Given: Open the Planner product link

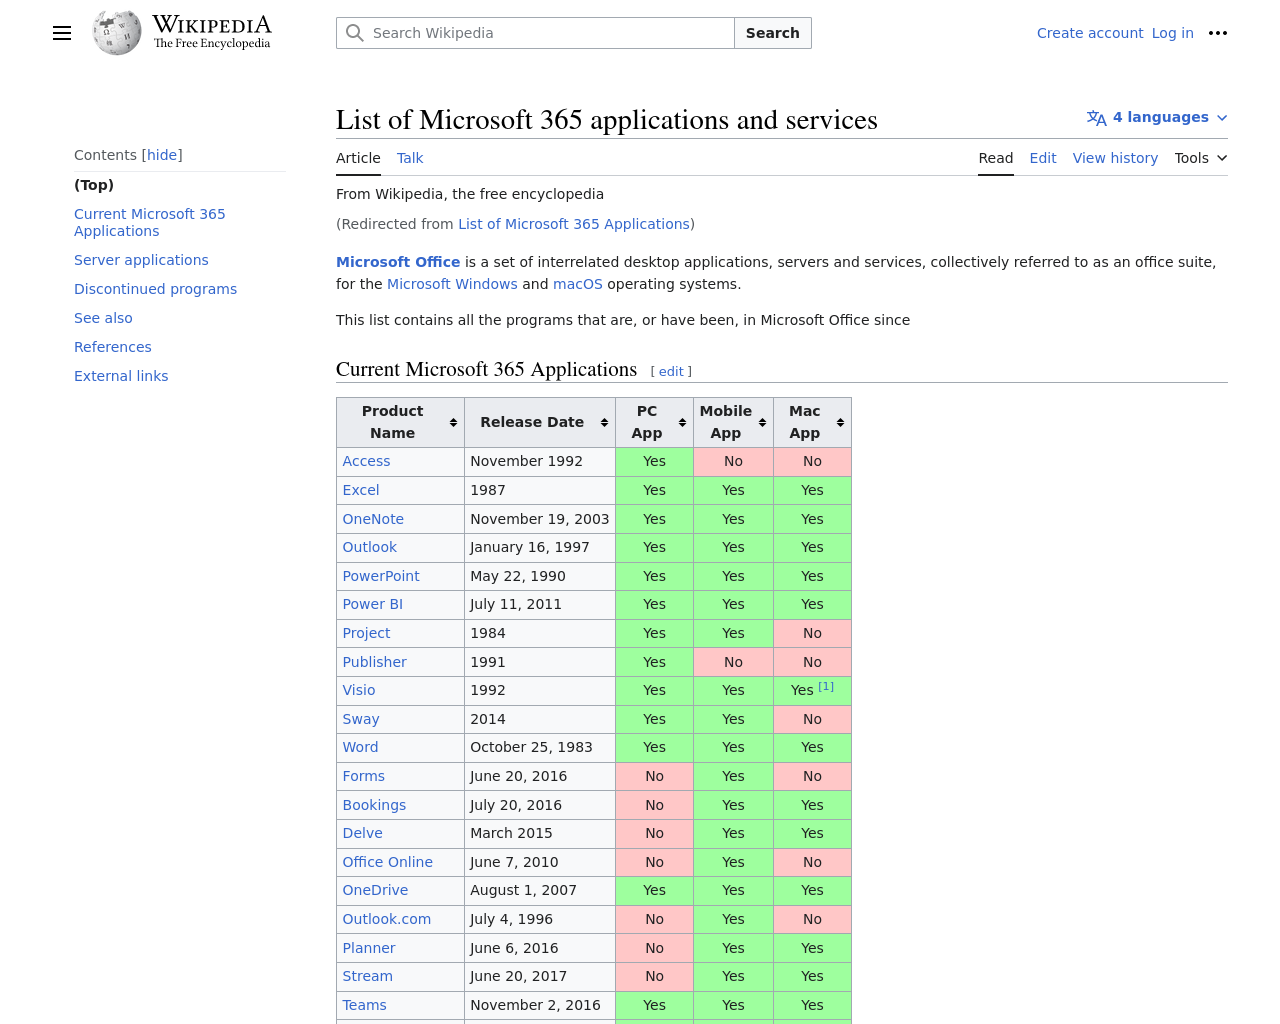Looking at the screenshot, I should pyautogui.click(x=369, y=948).
